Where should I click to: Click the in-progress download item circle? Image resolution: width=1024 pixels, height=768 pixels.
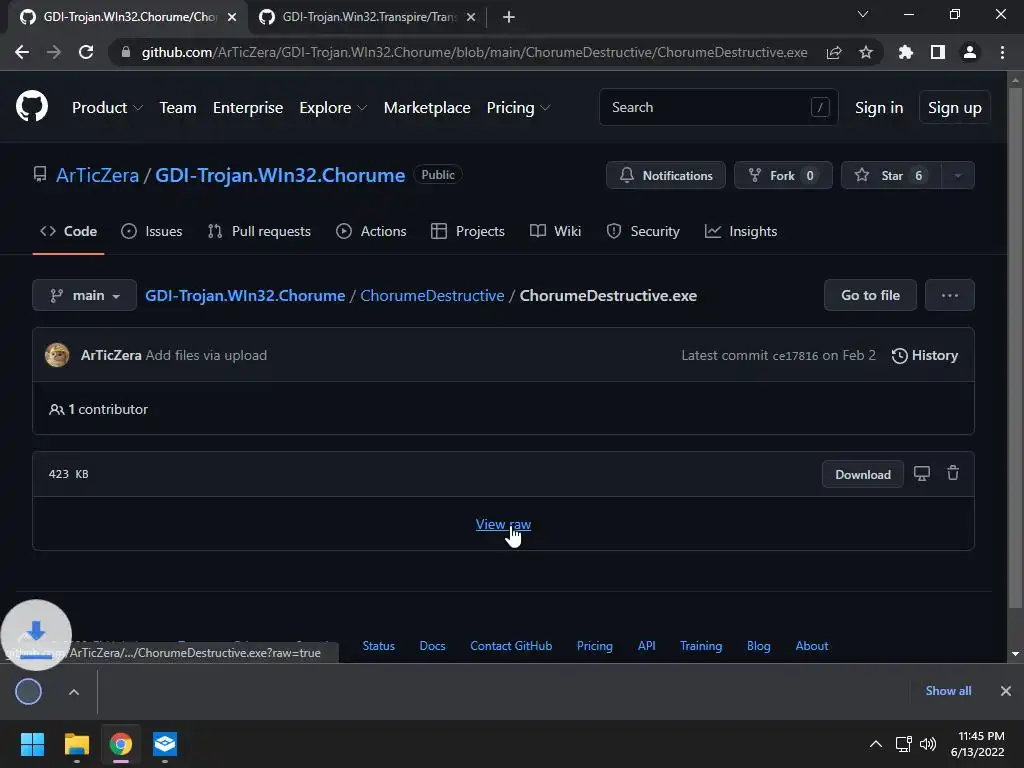coord(29,692)
